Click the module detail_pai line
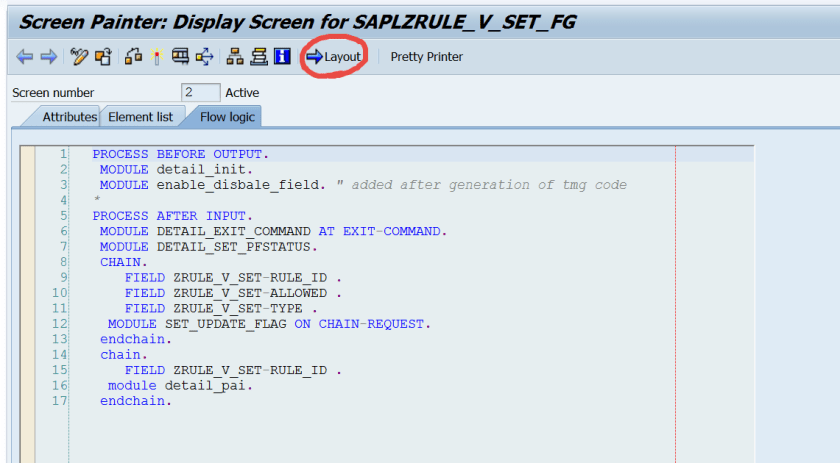Viewport: 840px width, 463px height. pyautogui.click(x=180, y=386)
